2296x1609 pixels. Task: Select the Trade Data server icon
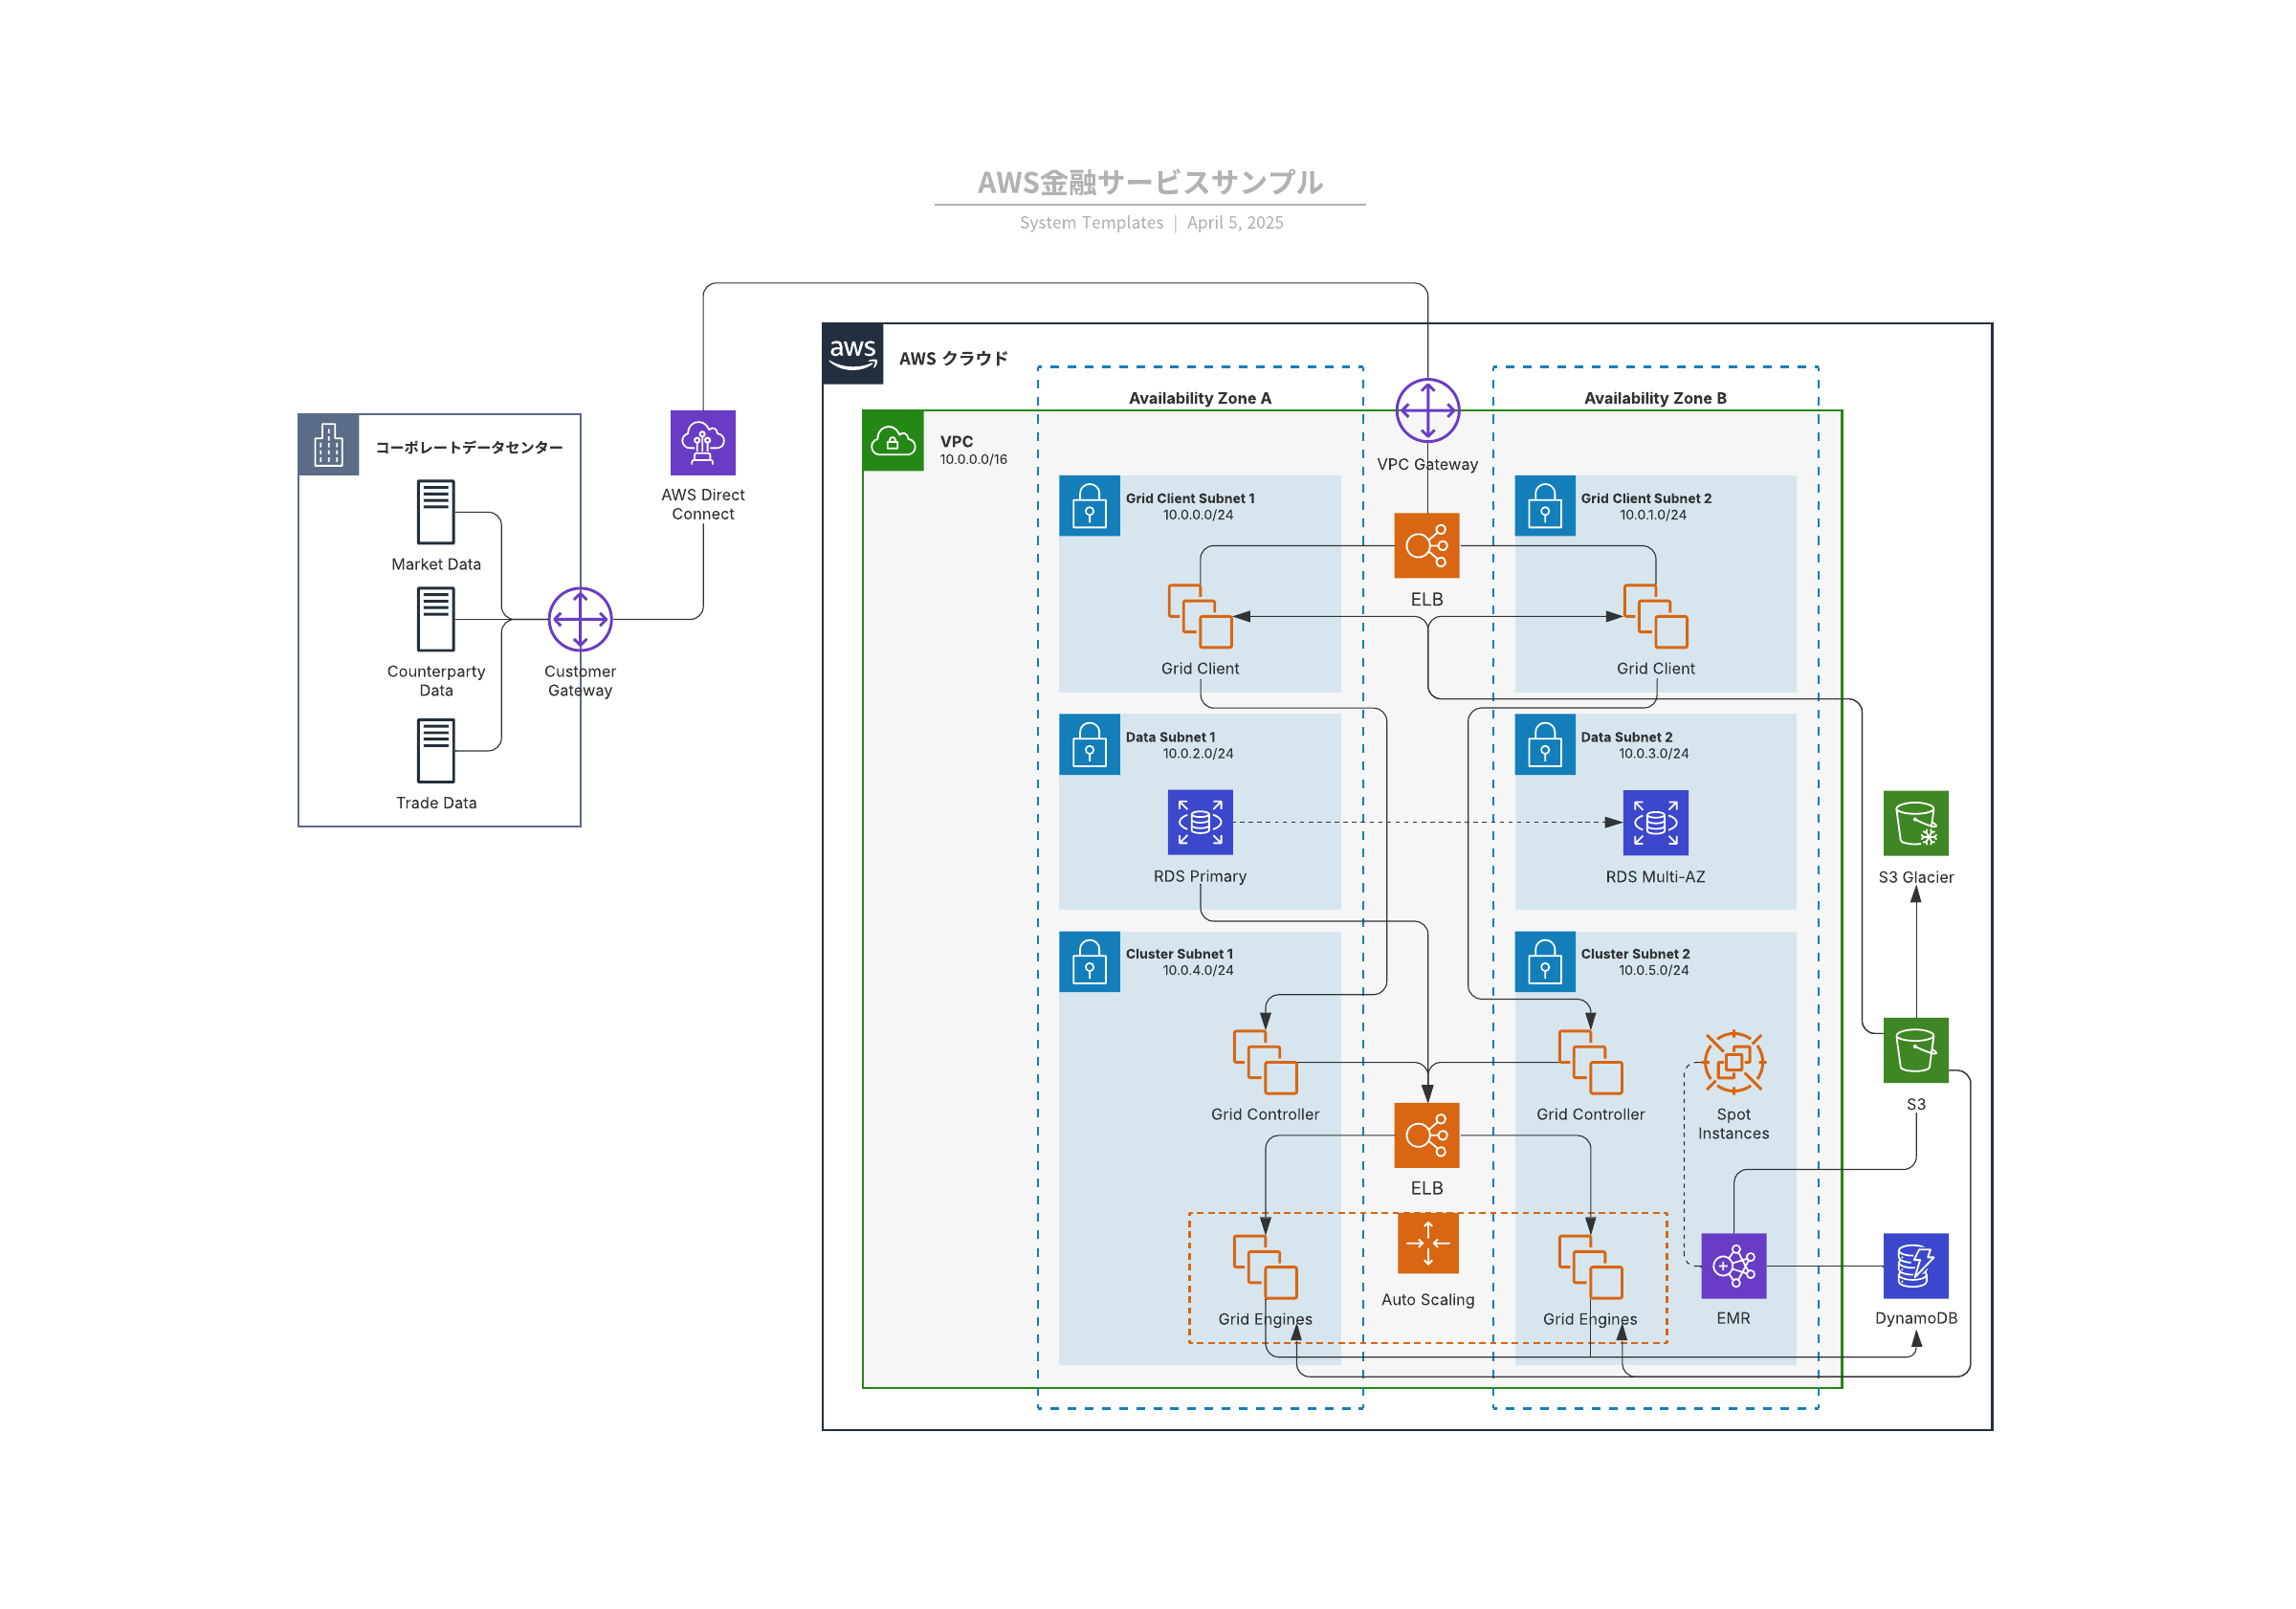436,750
